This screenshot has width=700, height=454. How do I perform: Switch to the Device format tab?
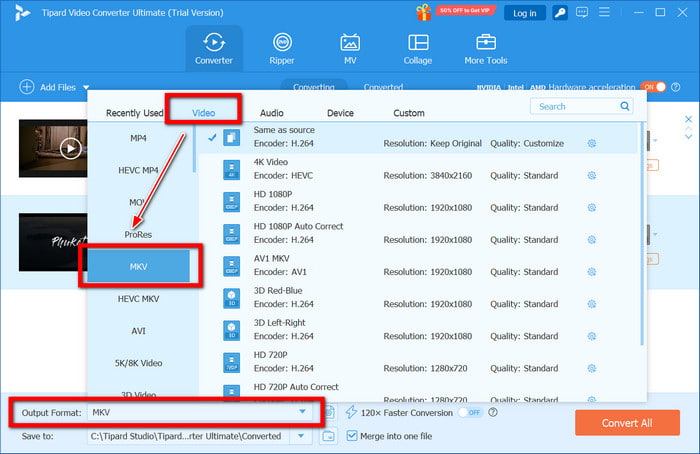click(340, 113)
